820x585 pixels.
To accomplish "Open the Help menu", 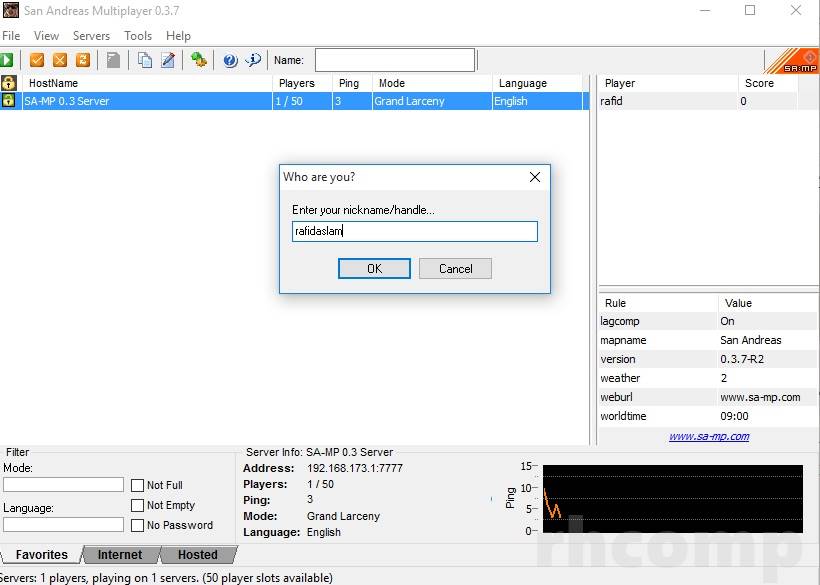I will tap(178, 36).
